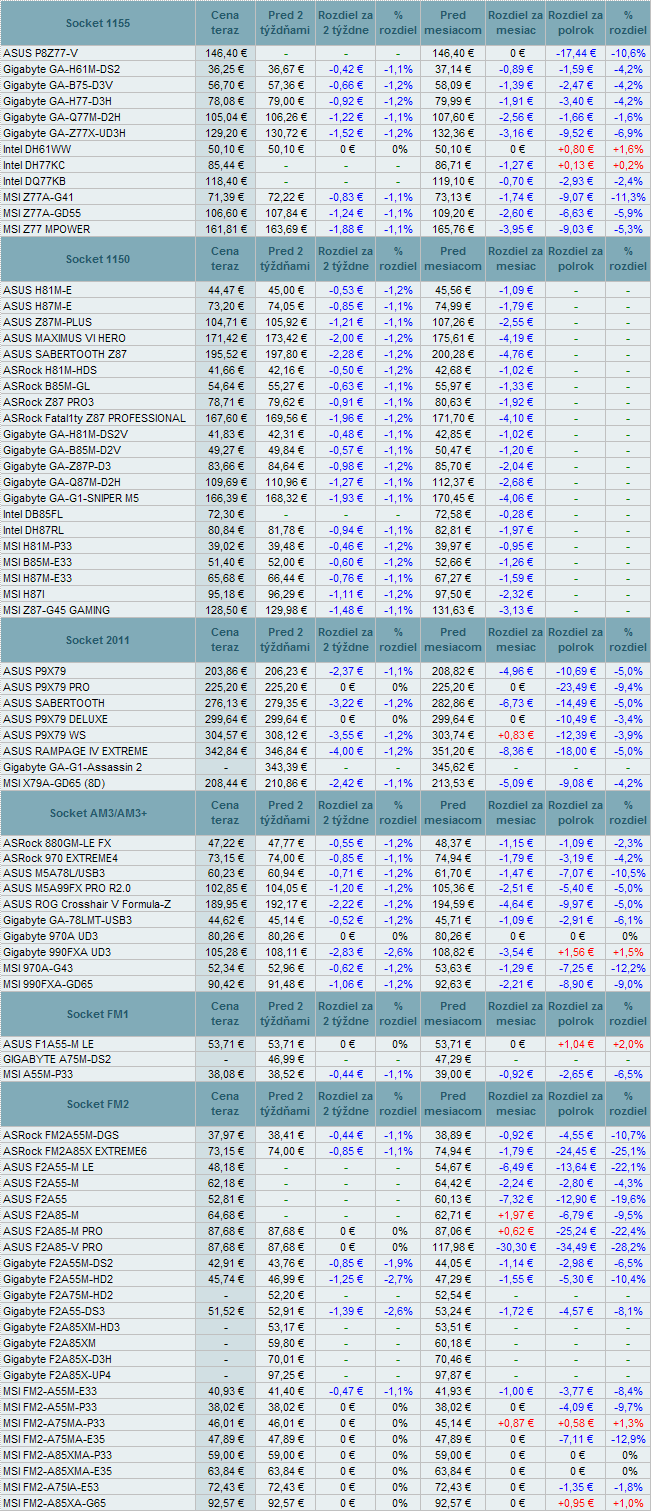
Task: Click the Cena teraz header in the Socket 1155 section
Action: pyautogui.click(x=226, y=22)
